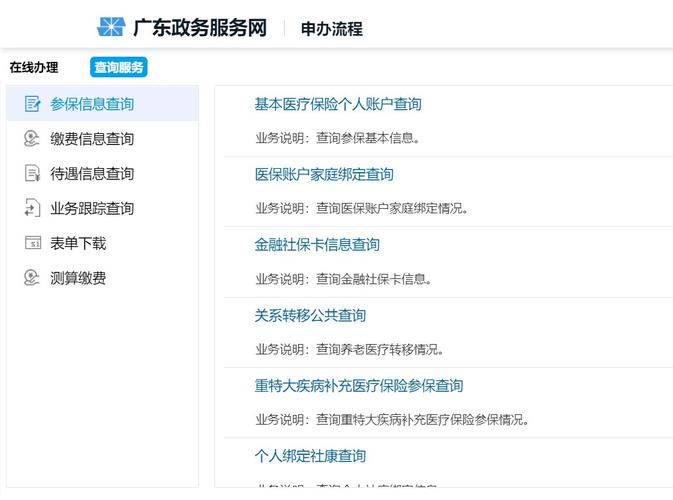Screen dimensions: 673x500
Task: Click the 表单下载 form icon
Action: pos(33,243)
